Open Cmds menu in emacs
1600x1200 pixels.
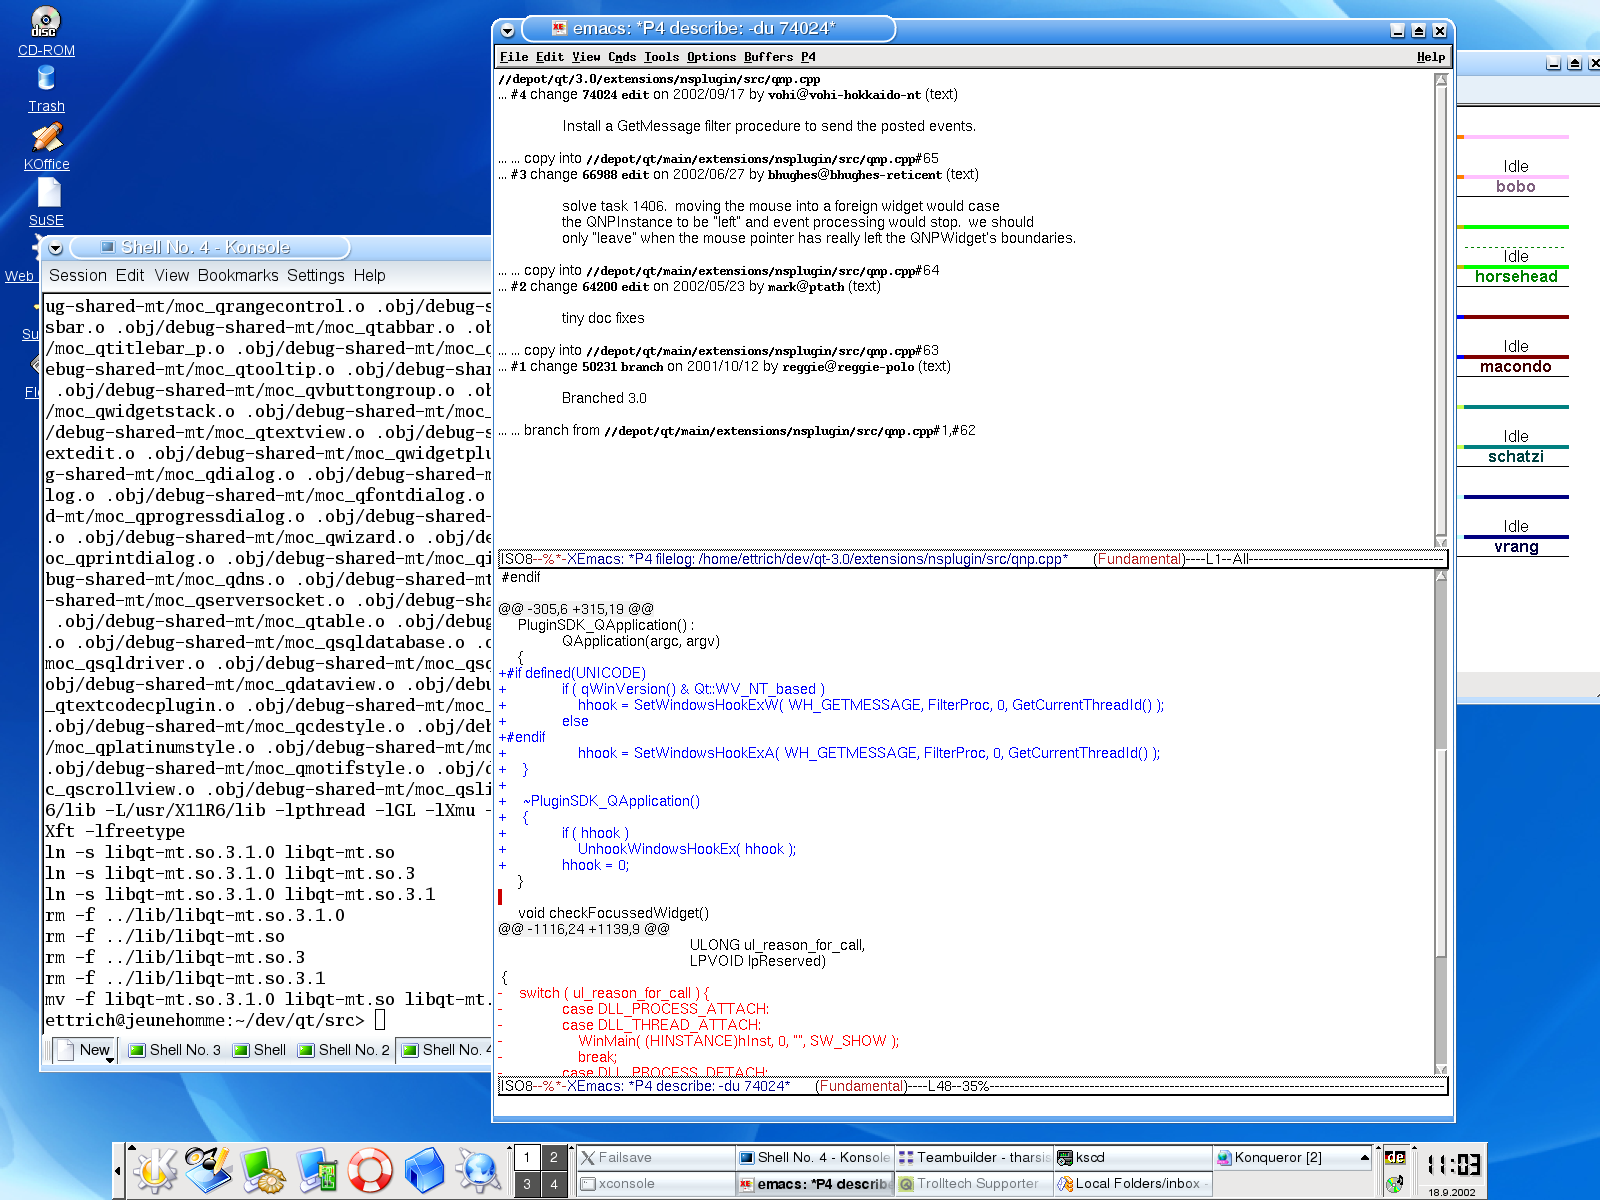click(622, 57)
